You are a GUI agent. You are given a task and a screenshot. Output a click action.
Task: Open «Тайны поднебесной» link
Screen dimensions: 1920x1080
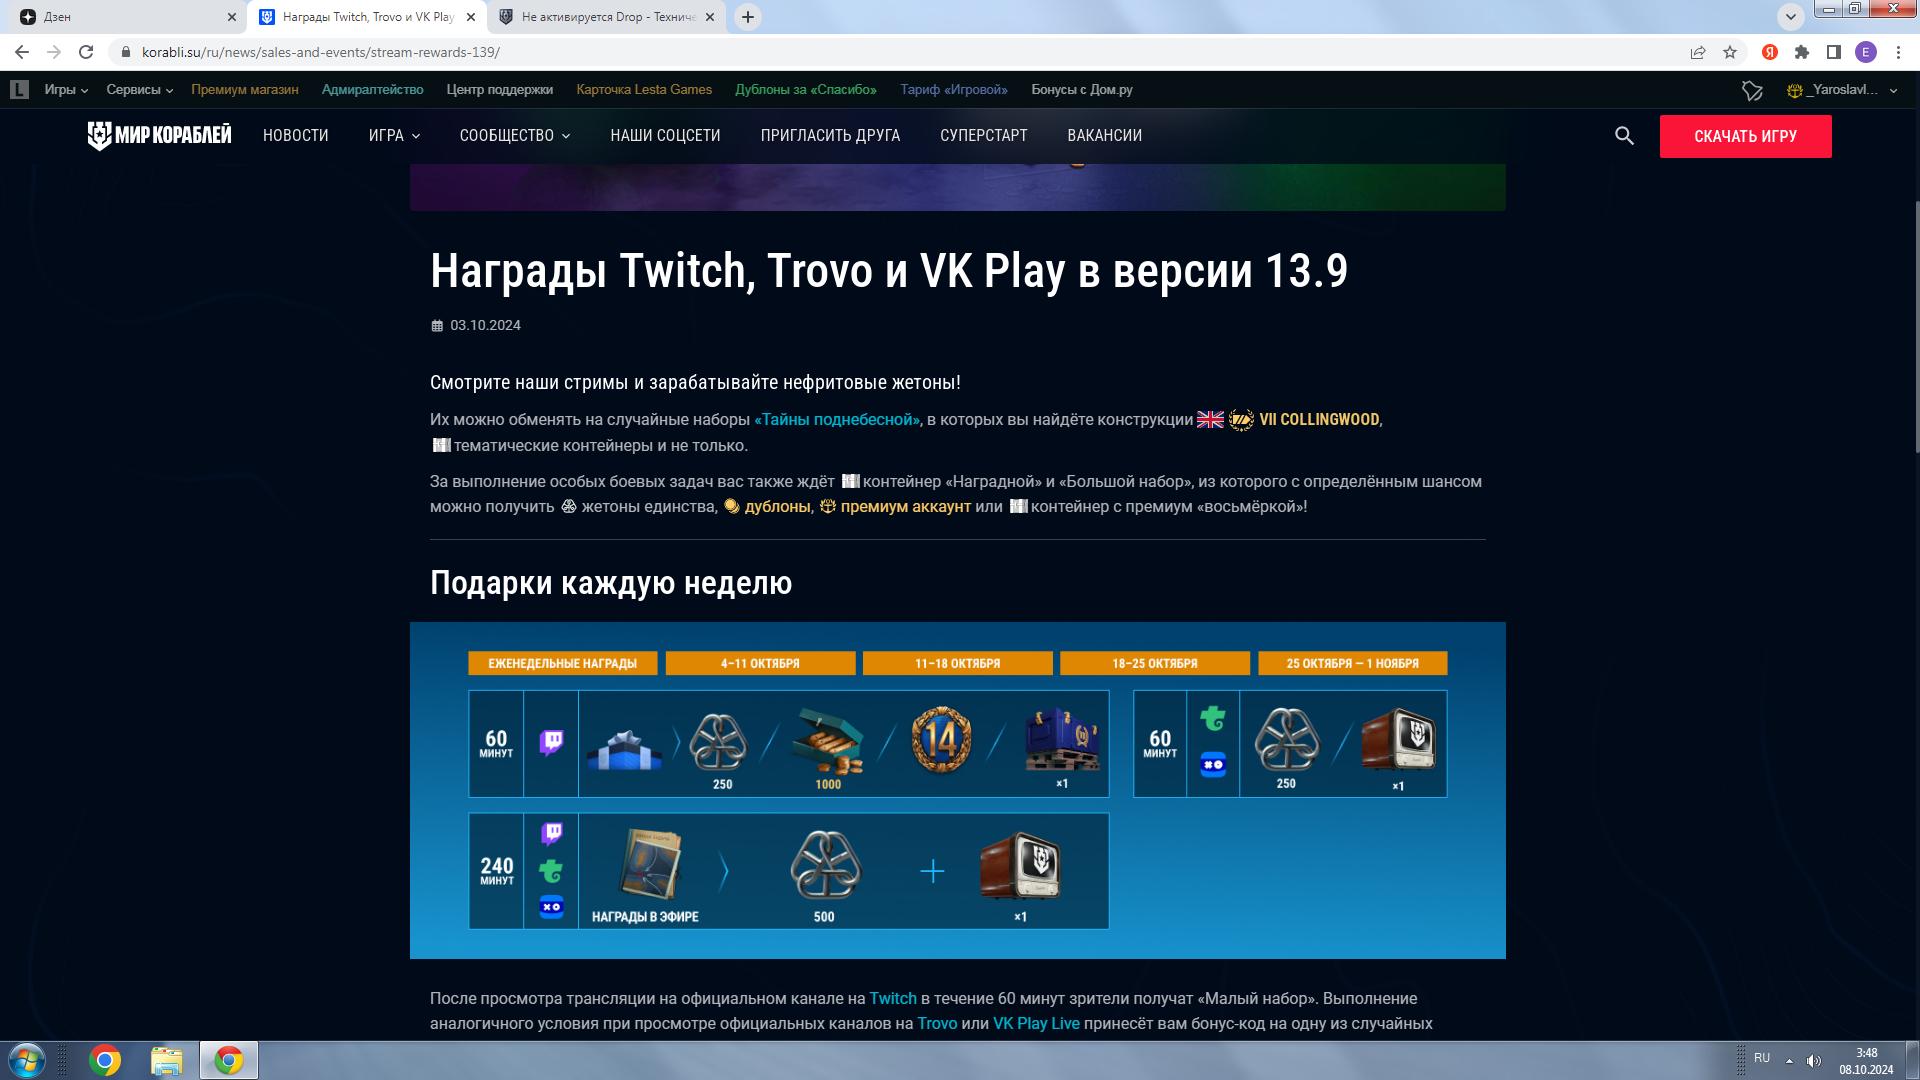pyautogui.click(x=837, y=420)
